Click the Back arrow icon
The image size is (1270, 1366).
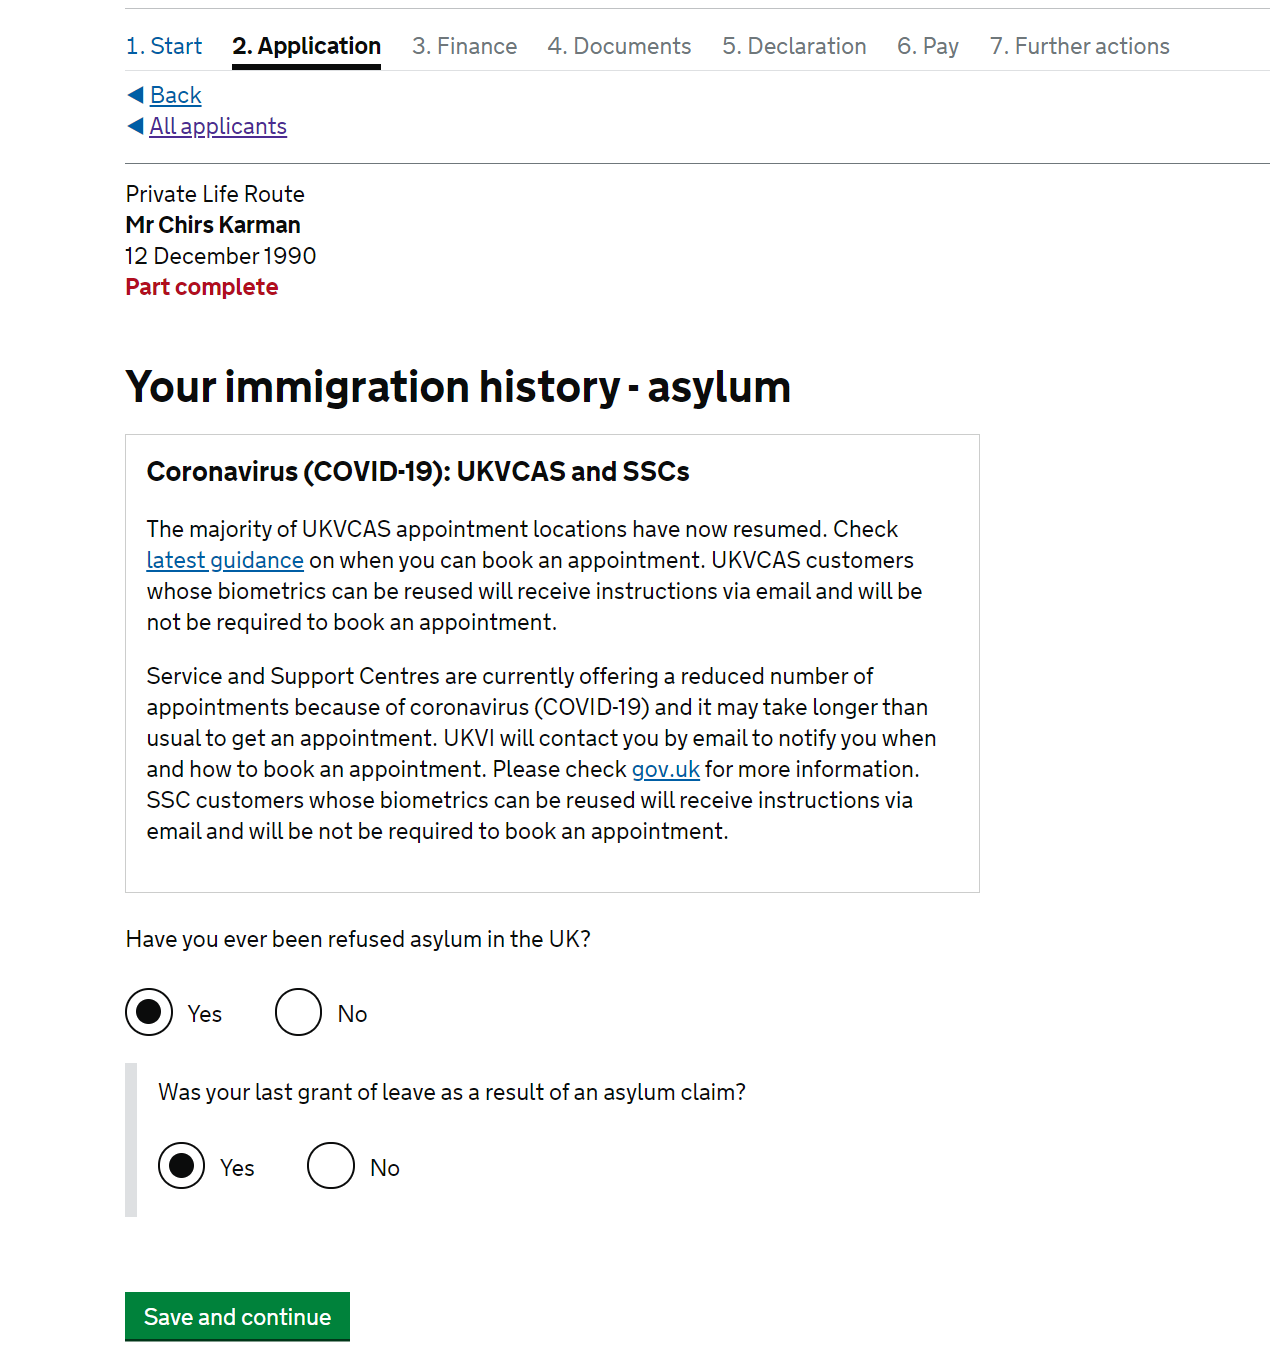pyautogui.click(x=136, y=95)
